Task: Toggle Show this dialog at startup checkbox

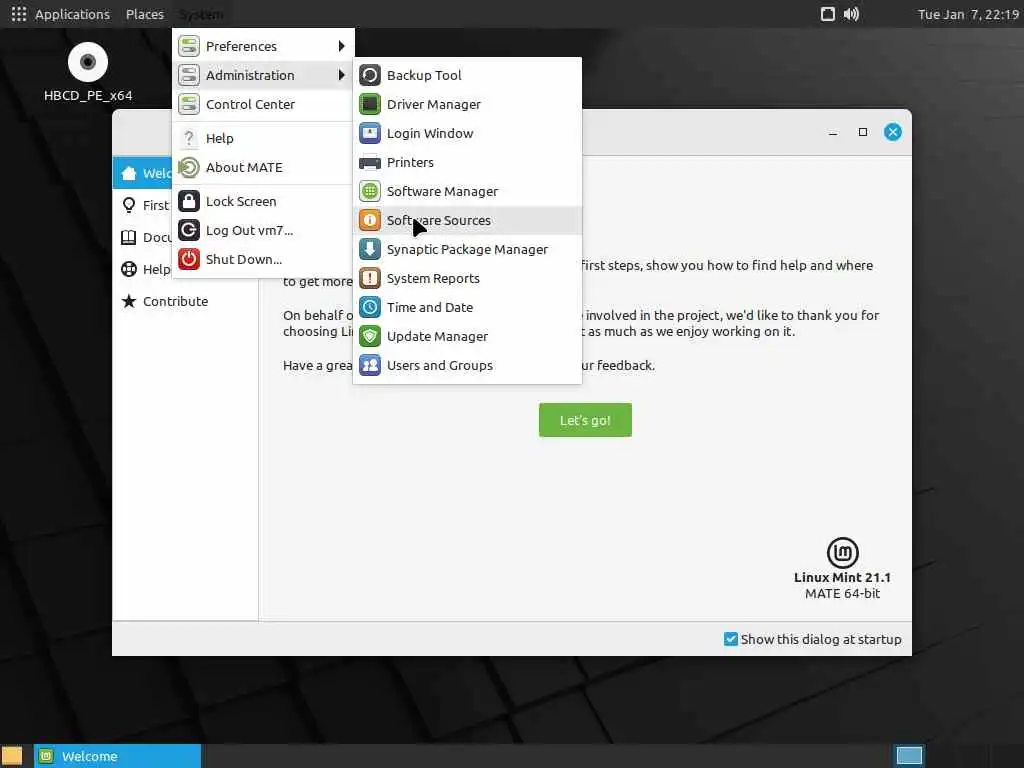Action: tap(731, 639)
